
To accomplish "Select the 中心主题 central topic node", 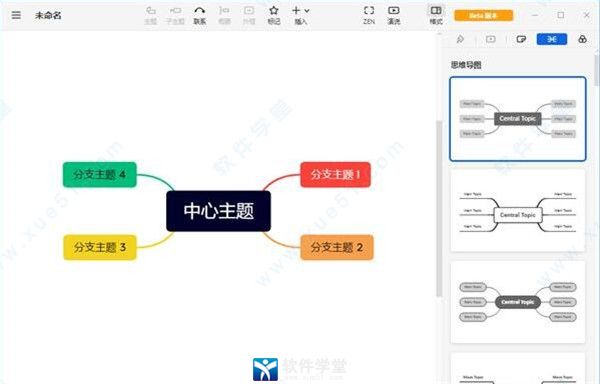I will click(x=218, y=211).
